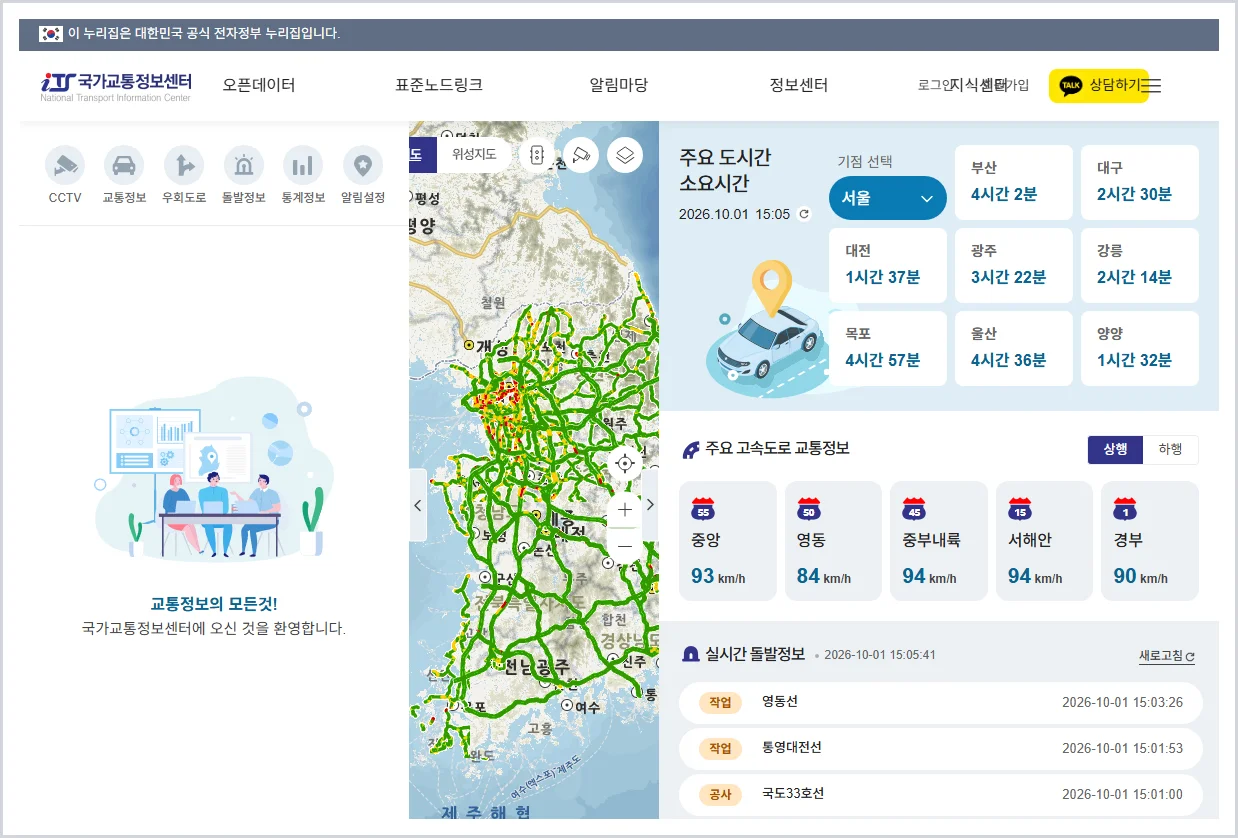Open the 목포 travel time card
The image size is (1238, 838).
point(888,348)
